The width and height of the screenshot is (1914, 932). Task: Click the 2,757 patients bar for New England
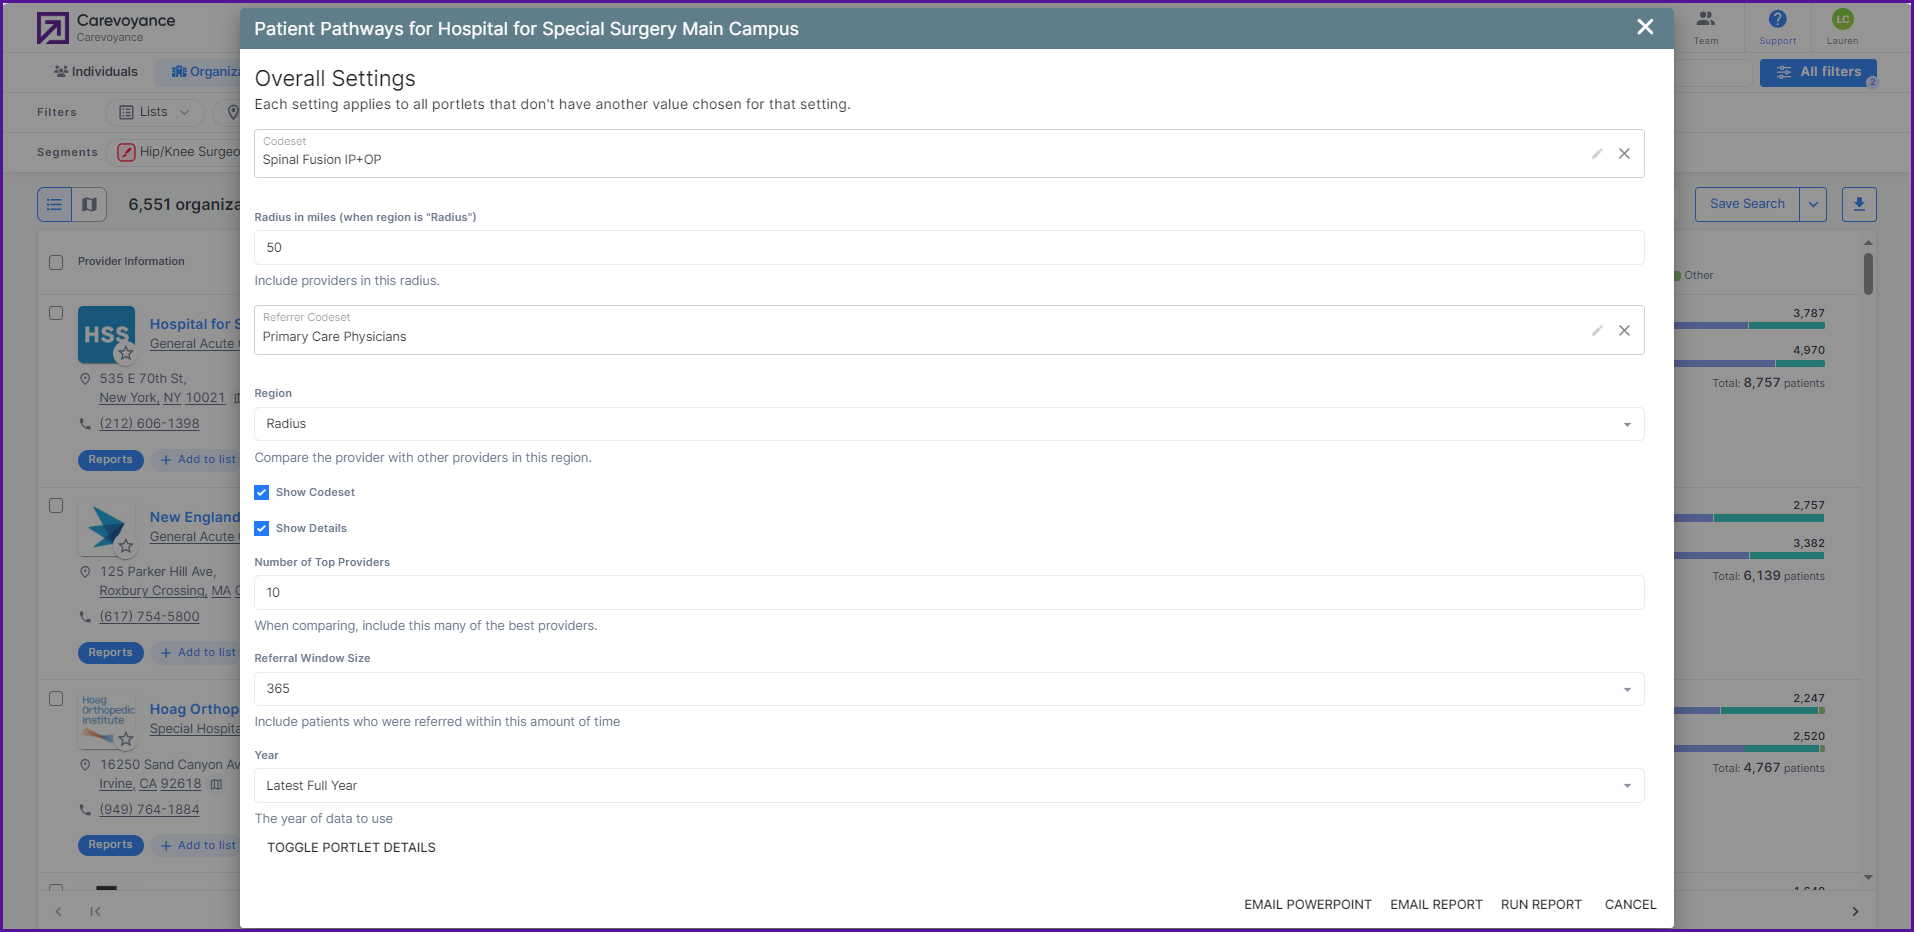1749,519
